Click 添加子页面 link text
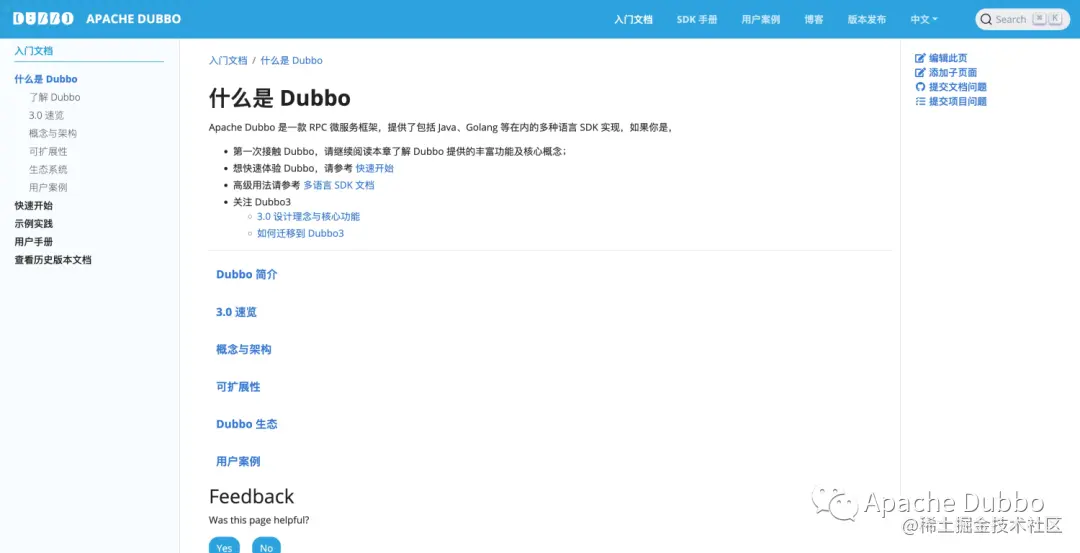The image size is (1080, 553). pyautogui.click(x=953, y=72)
